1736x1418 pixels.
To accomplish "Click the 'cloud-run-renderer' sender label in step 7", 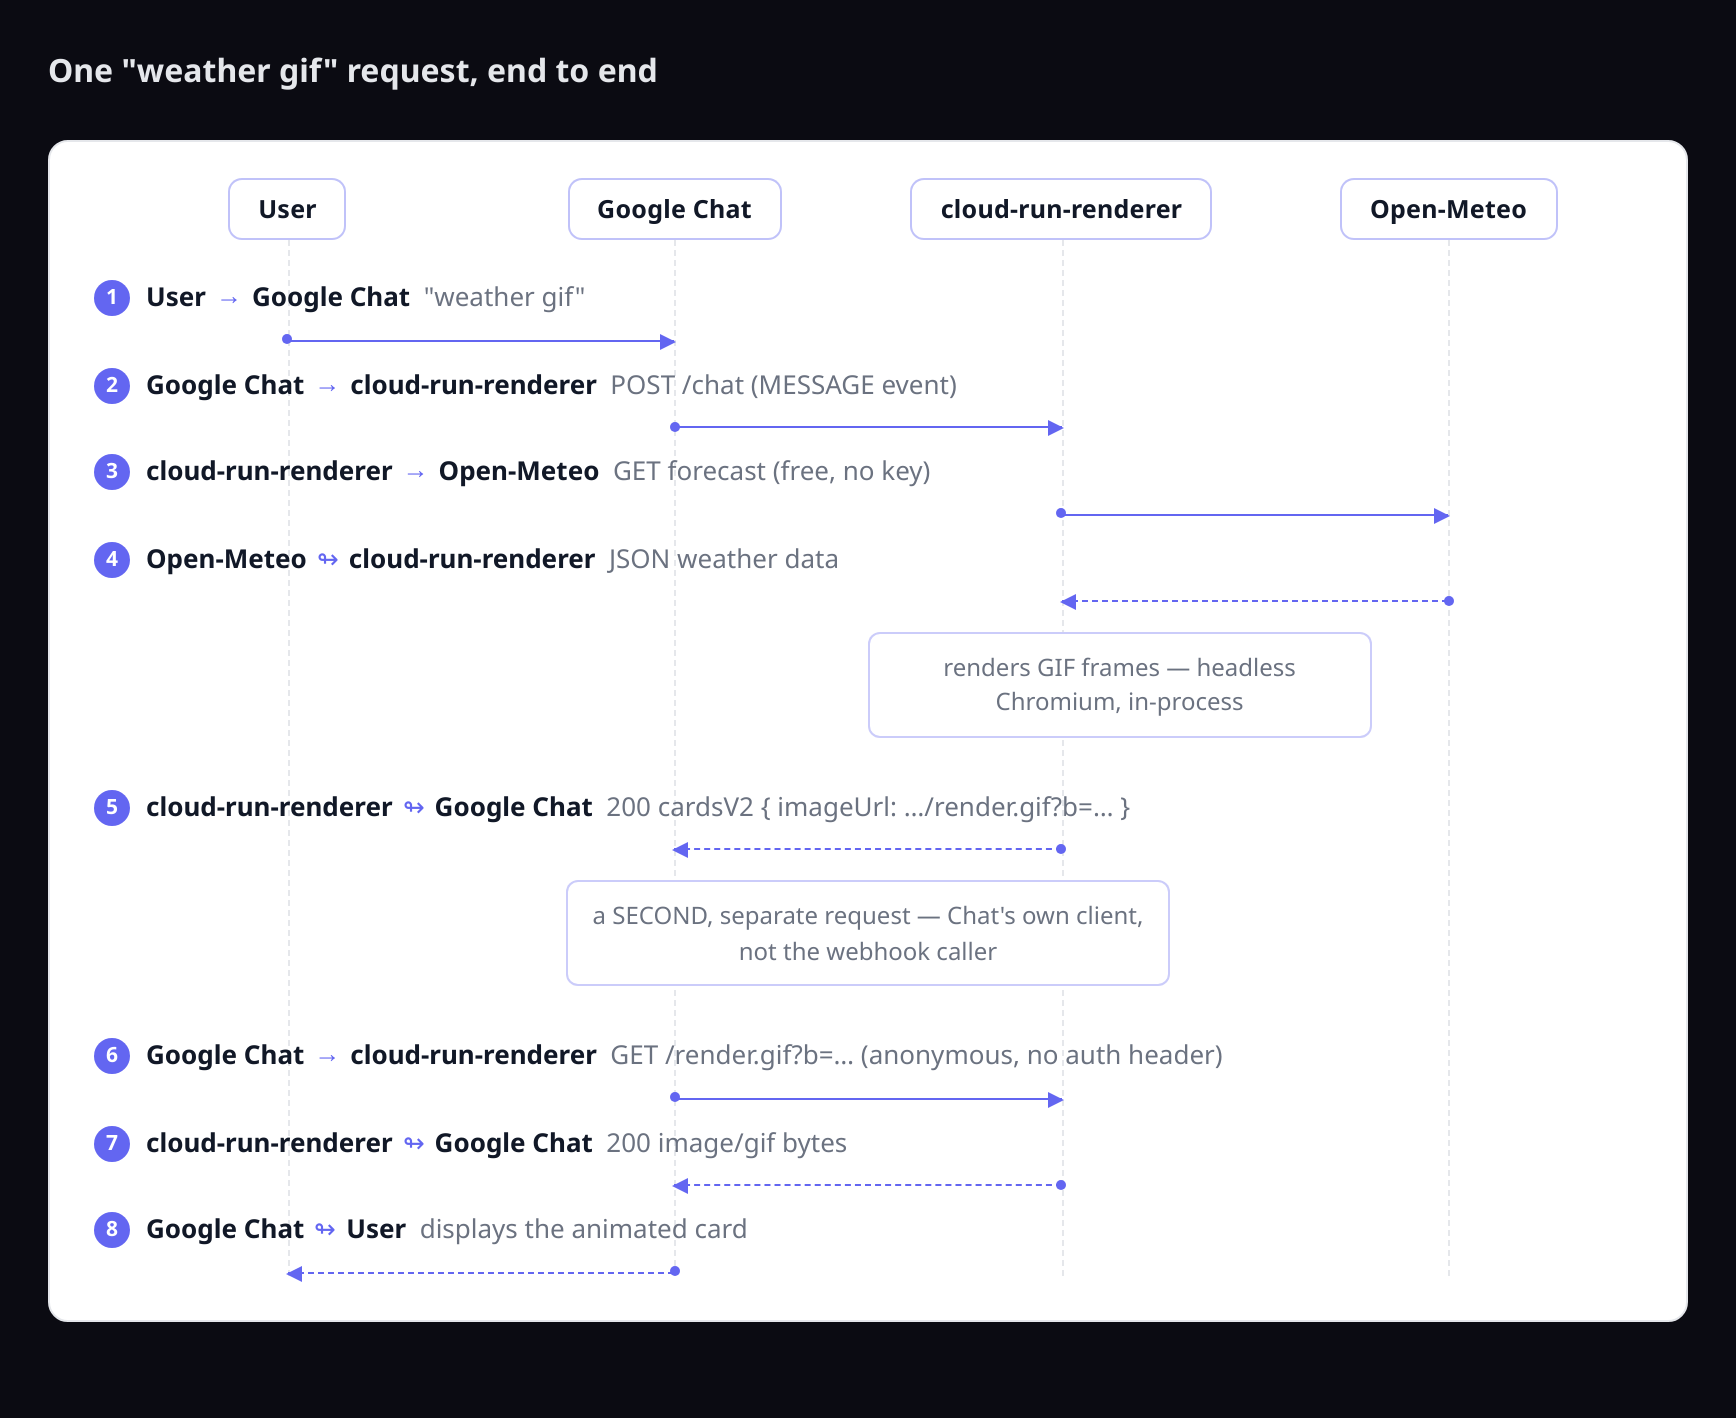I will click(x=269, y=1144).
